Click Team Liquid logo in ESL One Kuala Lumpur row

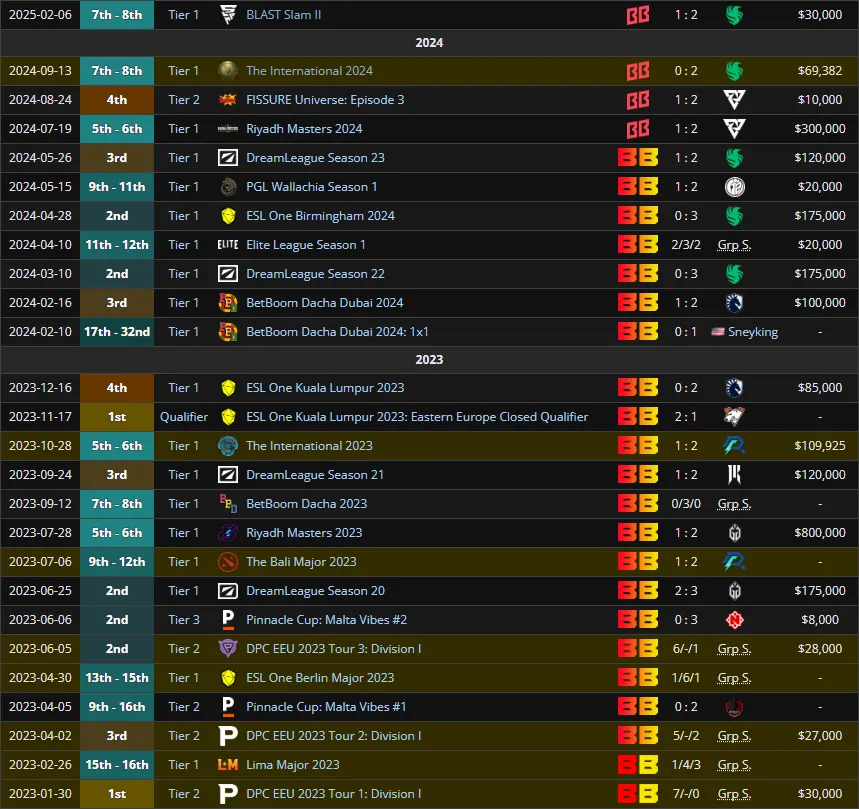(734, 388)
